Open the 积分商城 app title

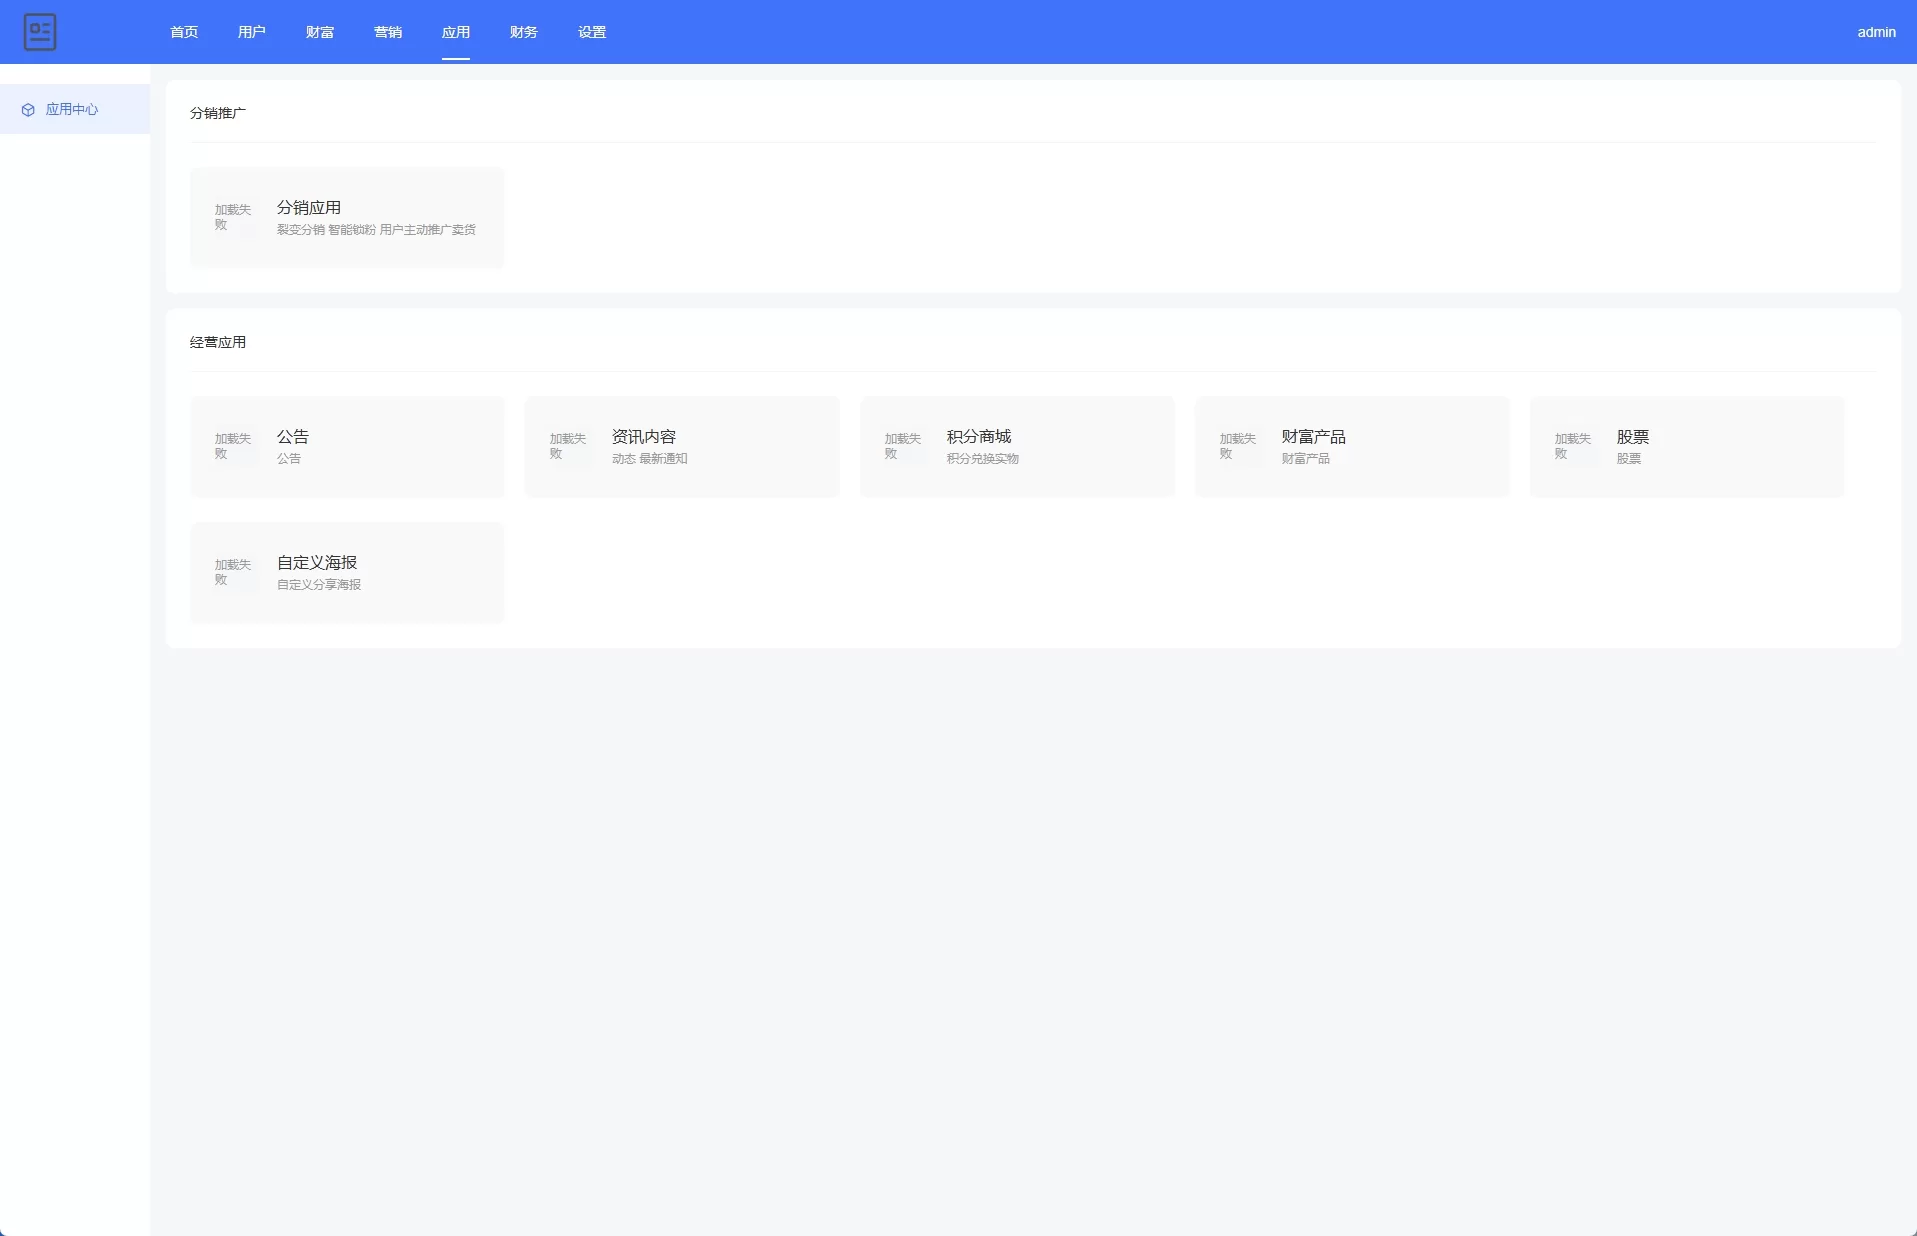click(979, 436)
